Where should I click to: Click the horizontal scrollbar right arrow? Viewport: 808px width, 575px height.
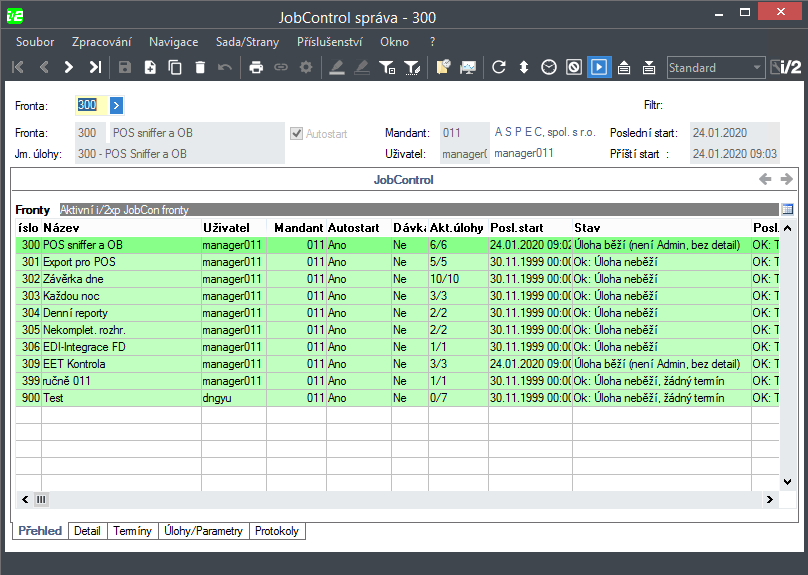pos(770,499)
